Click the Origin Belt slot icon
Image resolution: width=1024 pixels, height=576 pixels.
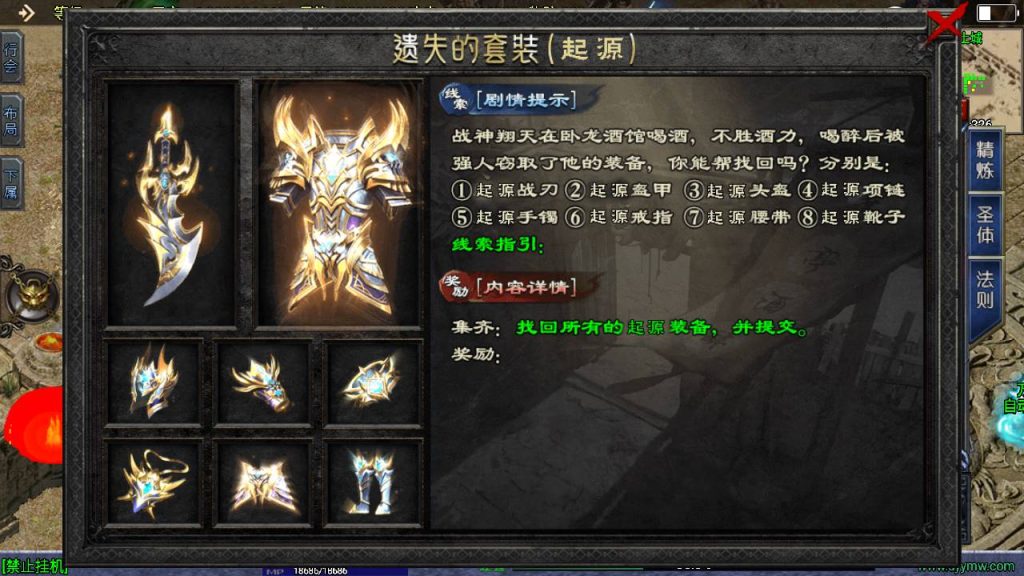[x=263, y=483]
